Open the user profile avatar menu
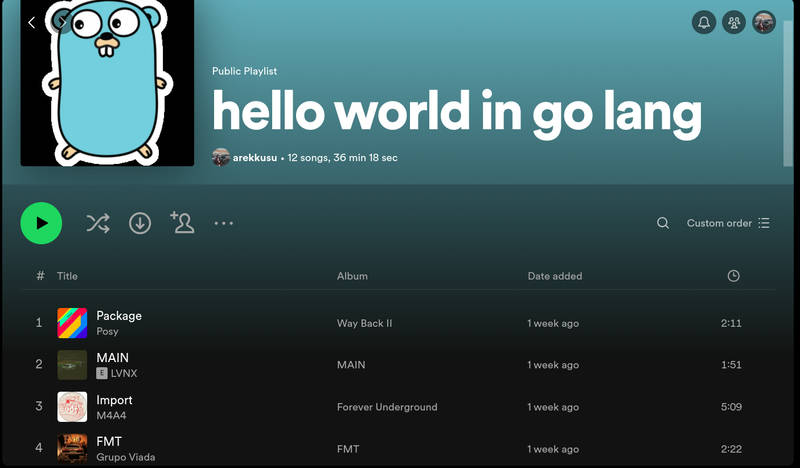This screenshot has width=800, height=468. [x=764, y=22]
